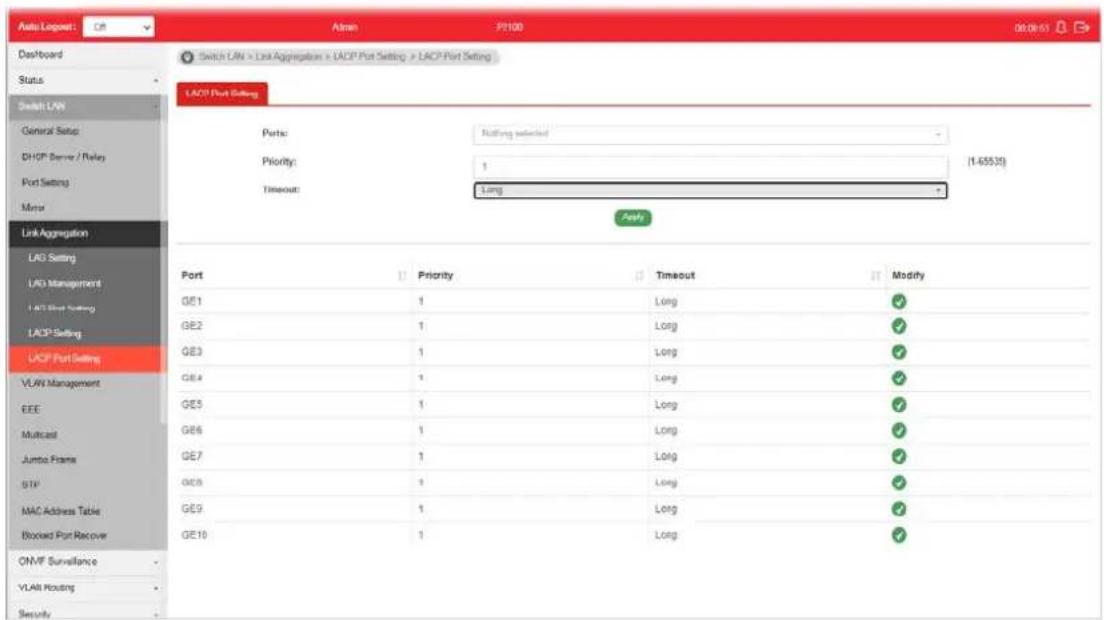Click the GE1 port cell
1104x620 pixels.
pos(192,301)
